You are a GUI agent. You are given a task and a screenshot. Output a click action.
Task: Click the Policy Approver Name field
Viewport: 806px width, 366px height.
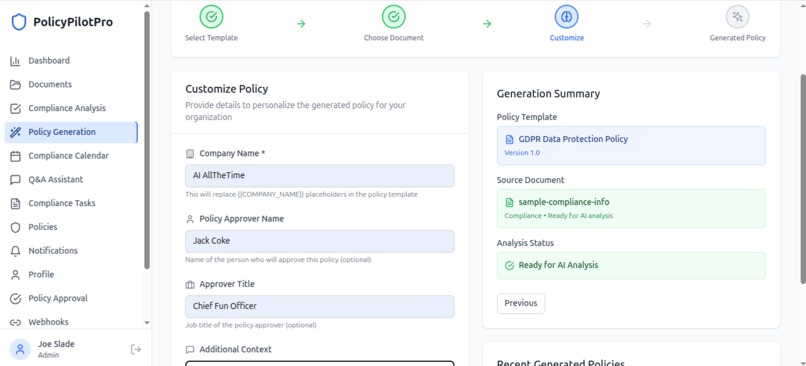[320, 241]
